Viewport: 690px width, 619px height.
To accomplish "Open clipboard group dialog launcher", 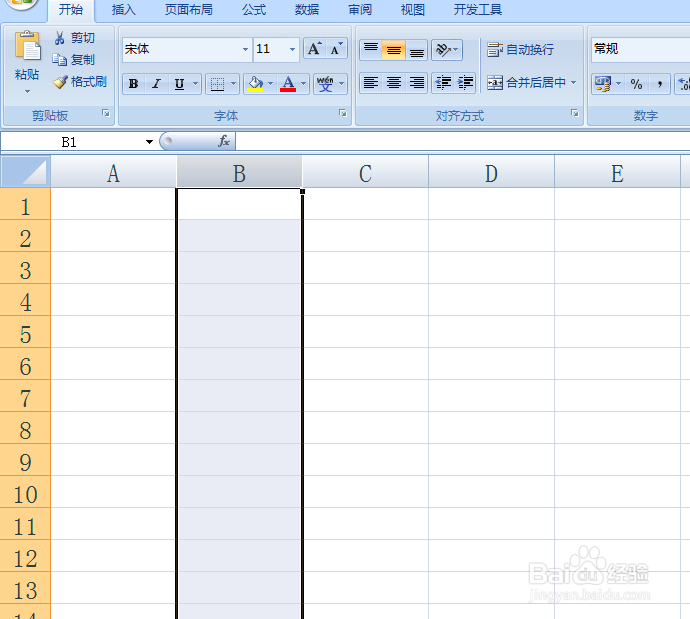I will pyautogui.click(x=106, y=113).
